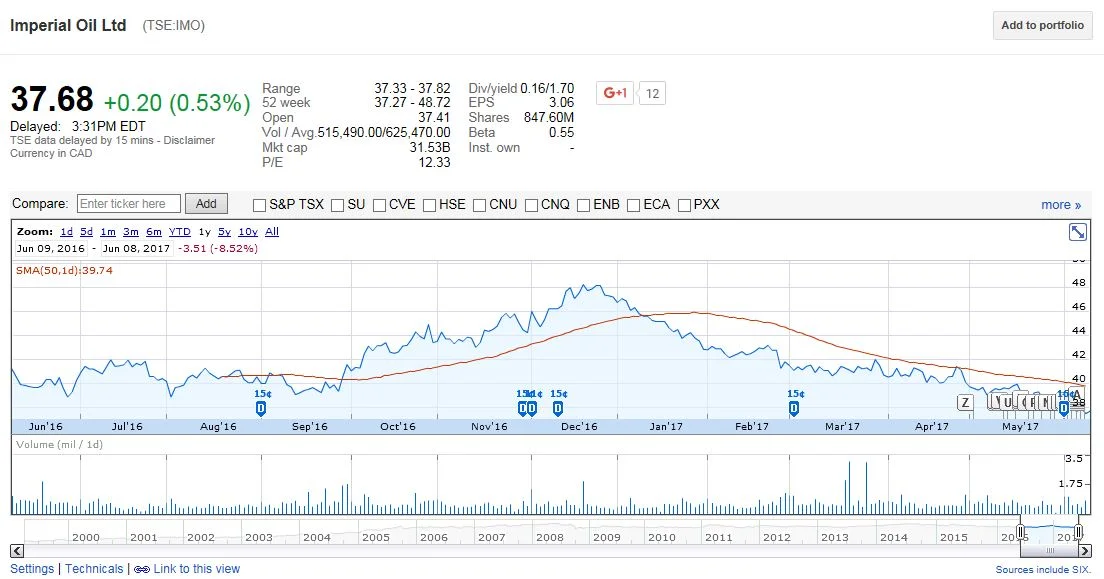Choose 10y chart zoom
This screenshot has width=1104, height=579.
248,232
